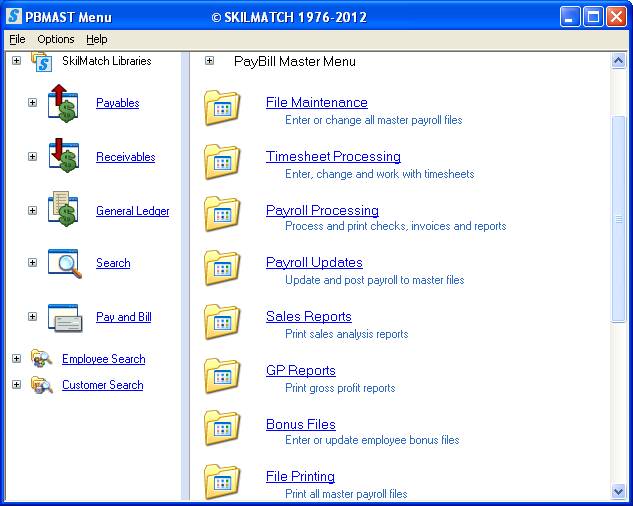Click the Bonus Files folder icon
633x506 pixels.
click(x=222, y=428)
